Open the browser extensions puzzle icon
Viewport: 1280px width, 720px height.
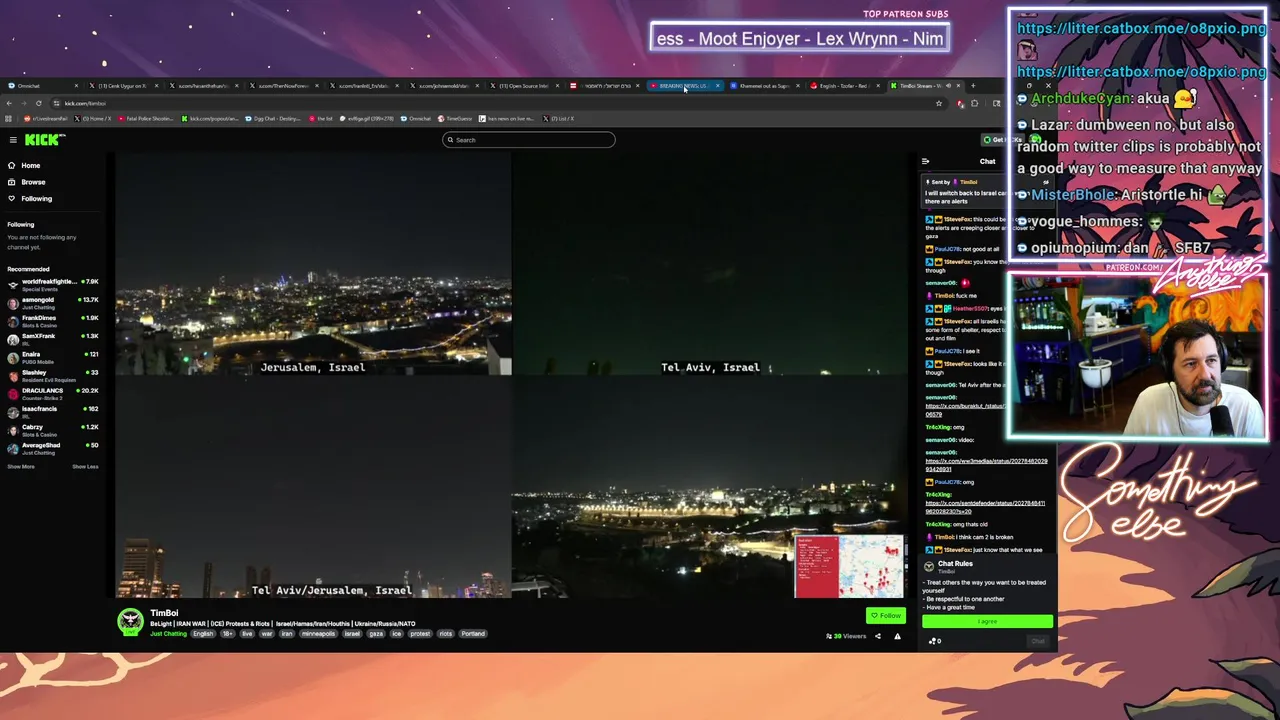pos(975,103)
